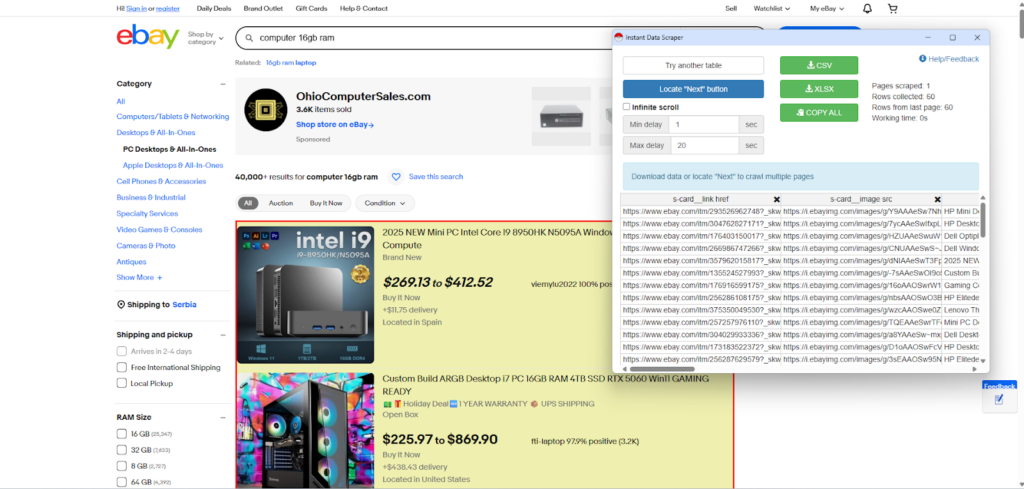Download scraped data as XLSX
Viewport: 1024px width, 489px height.
coord(819,89)
